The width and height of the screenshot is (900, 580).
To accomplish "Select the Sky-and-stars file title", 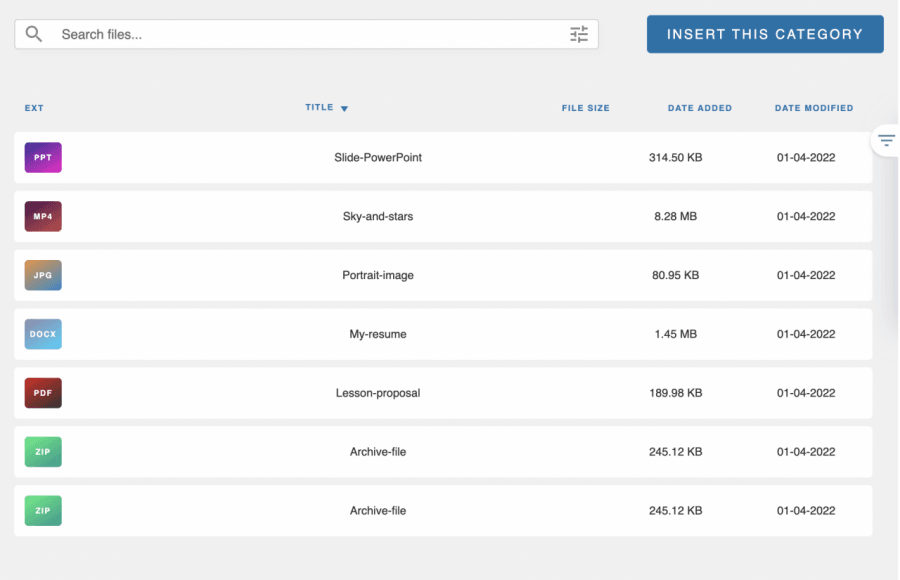I will pos(378,216).
